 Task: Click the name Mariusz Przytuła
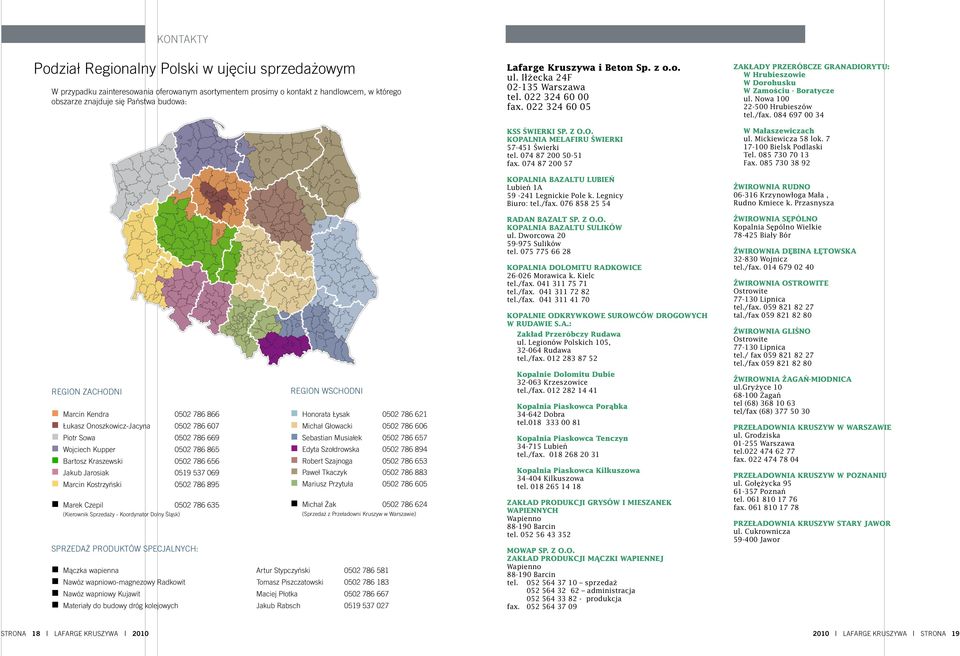tap(328, 484)
